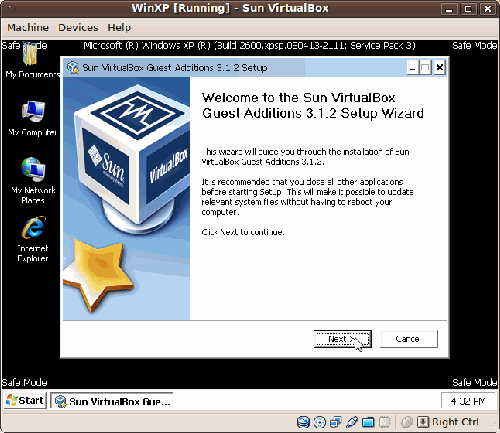
Task: Select the Sun VirtualBox taskbar entry
Action: [113, 401]
